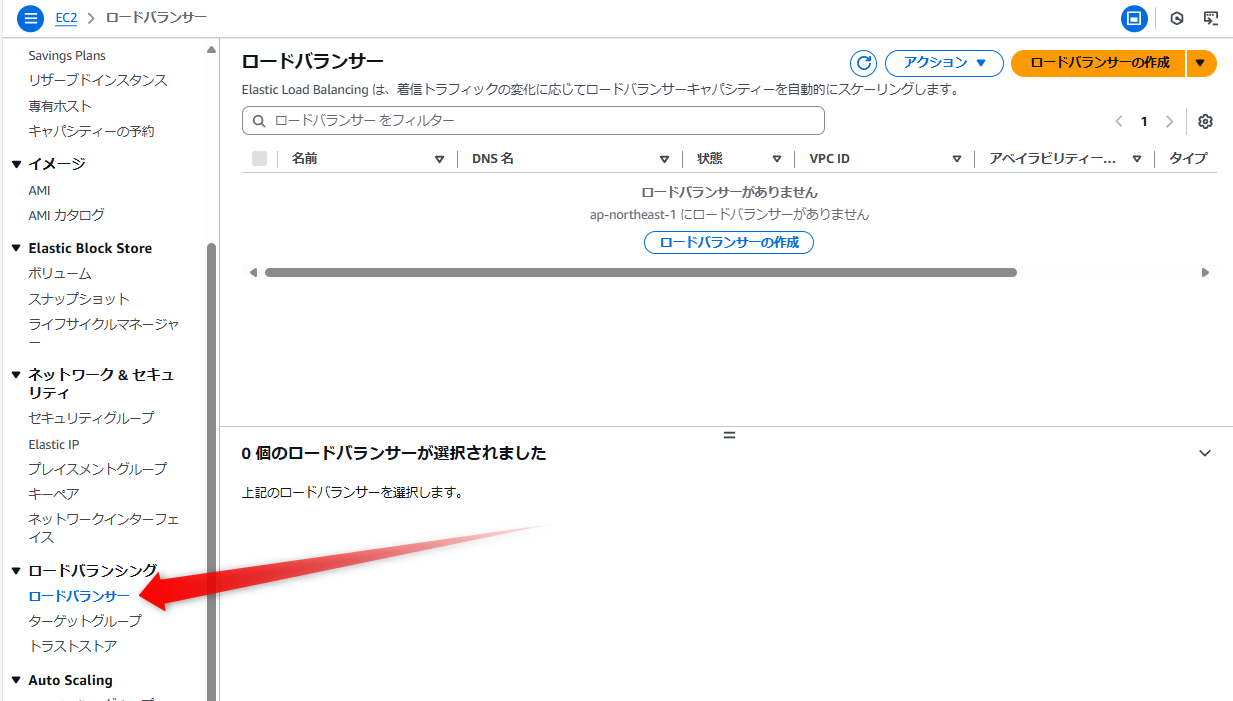Select ロードバランサー in sidebar
1233x701 pixels.
(x=79, y=596)
